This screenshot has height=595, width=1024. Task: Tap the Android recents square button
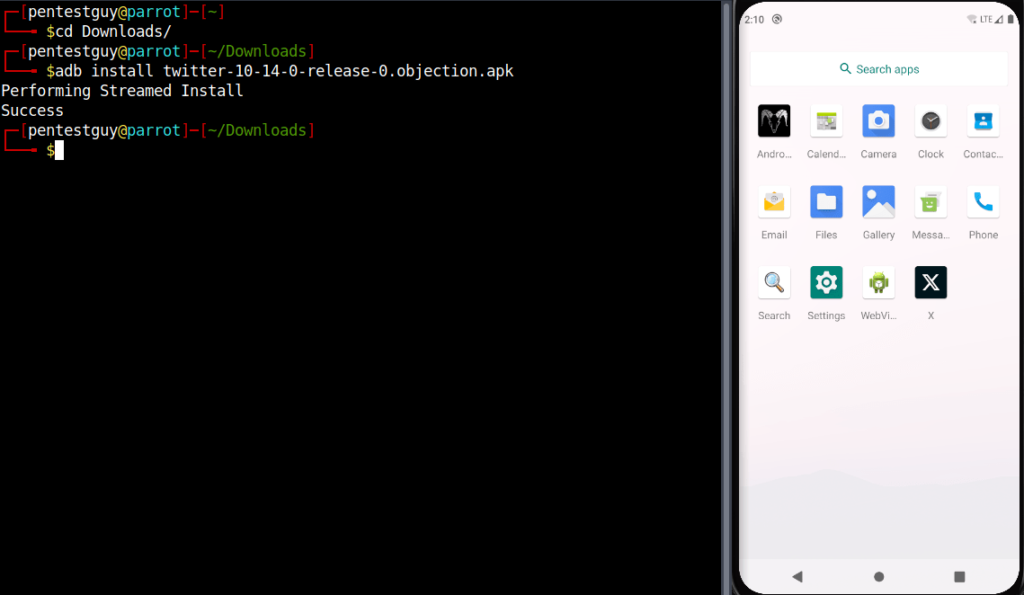pyautogui.click(x=959, y=577)
